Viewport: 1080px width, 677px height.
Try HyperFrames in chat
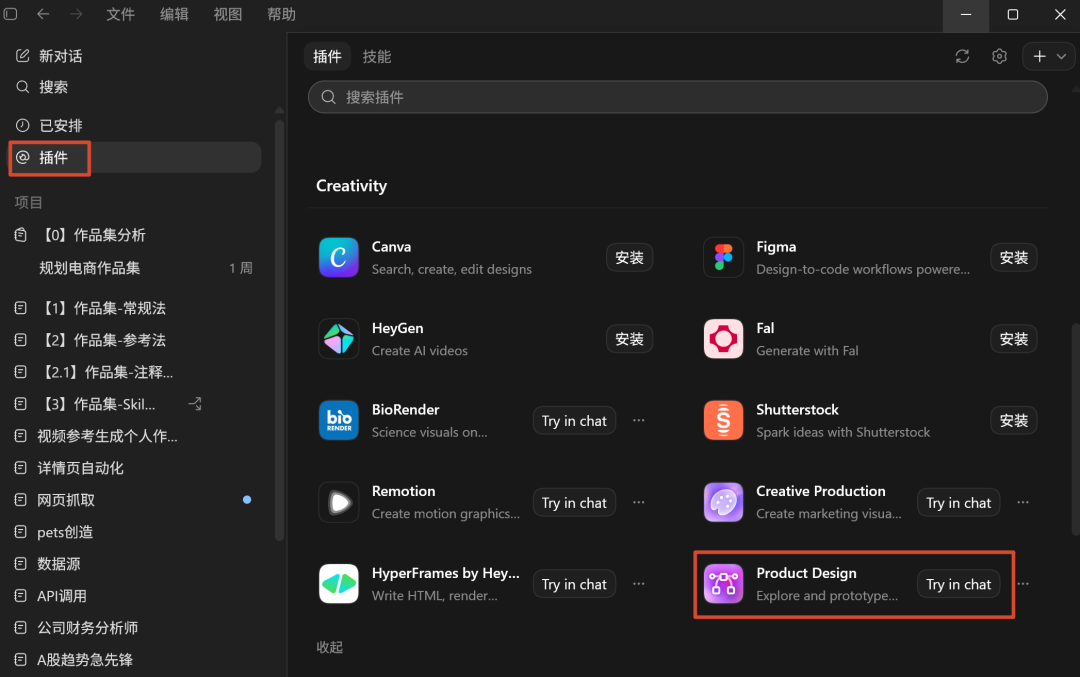(x=574, y=584)
